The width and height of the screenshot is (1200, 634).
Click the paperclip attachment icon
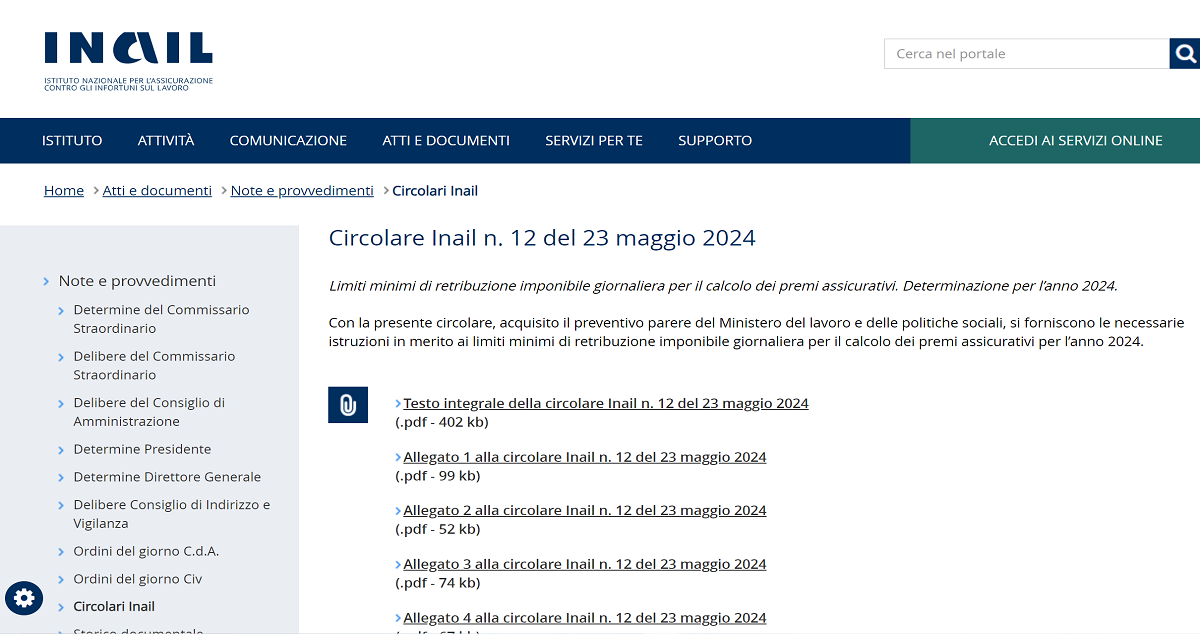[347, 404]
